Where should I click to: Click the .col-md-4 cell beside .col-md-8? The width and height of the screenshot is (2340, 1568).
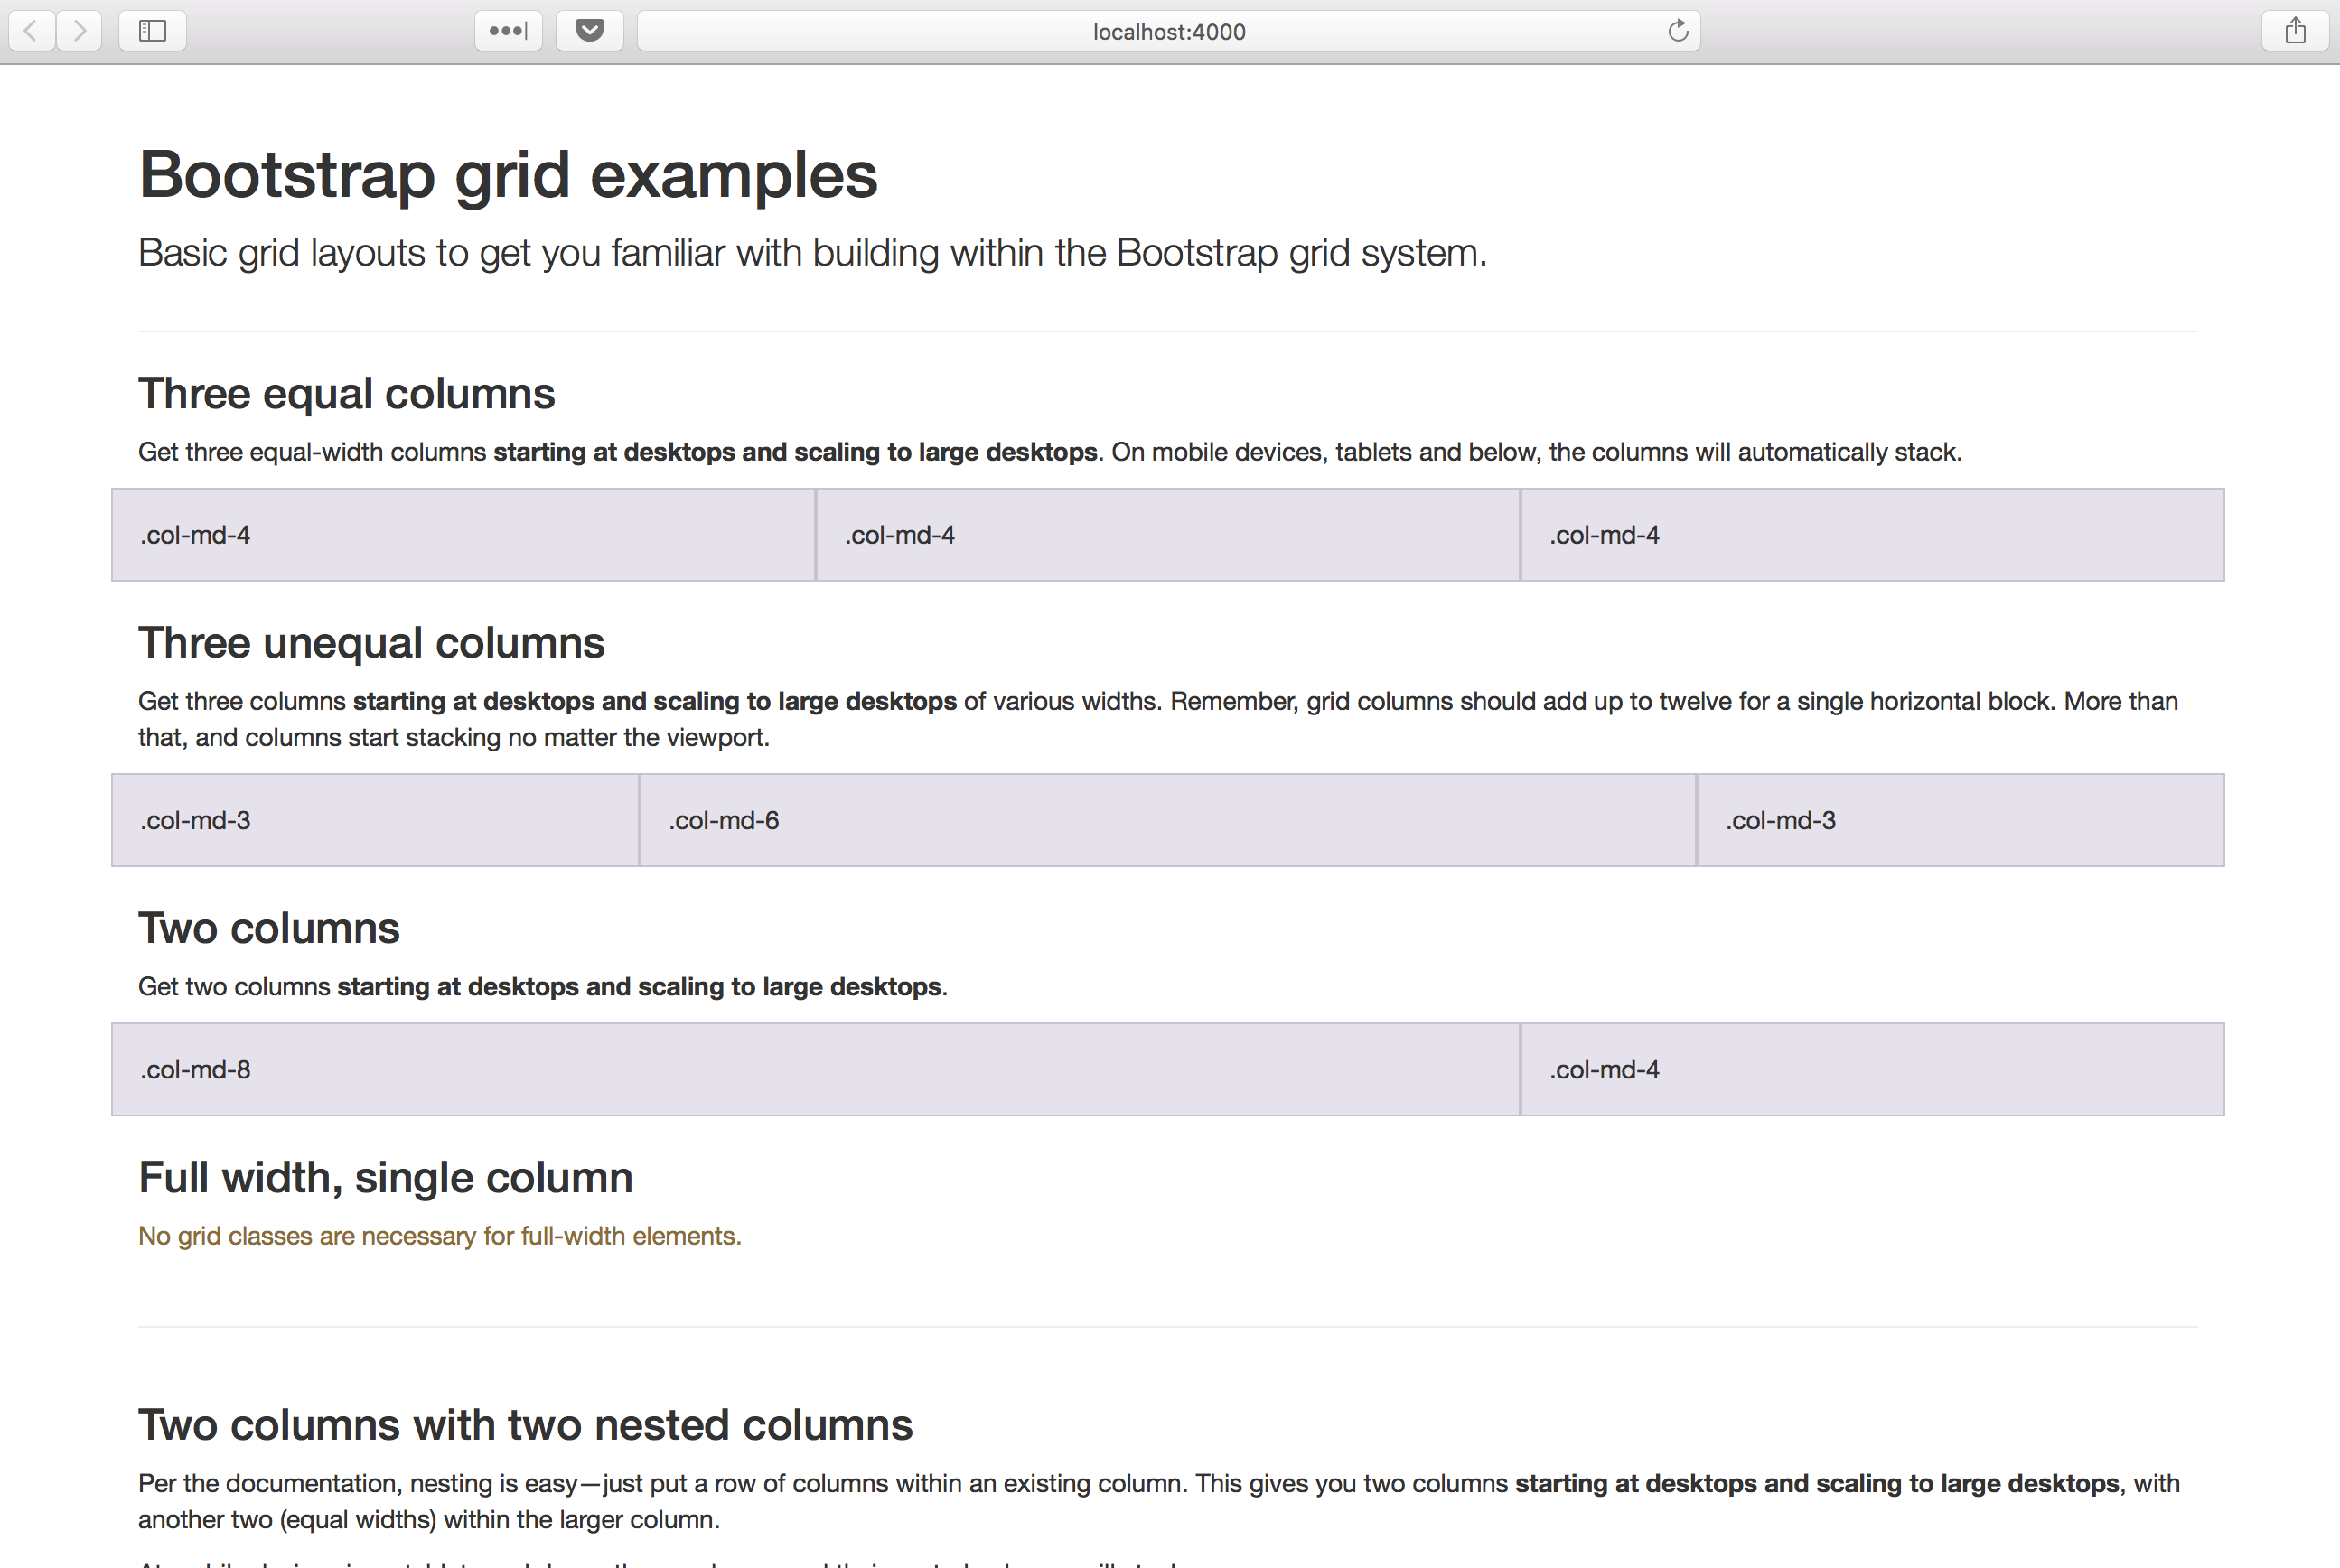[1872, 1069]
